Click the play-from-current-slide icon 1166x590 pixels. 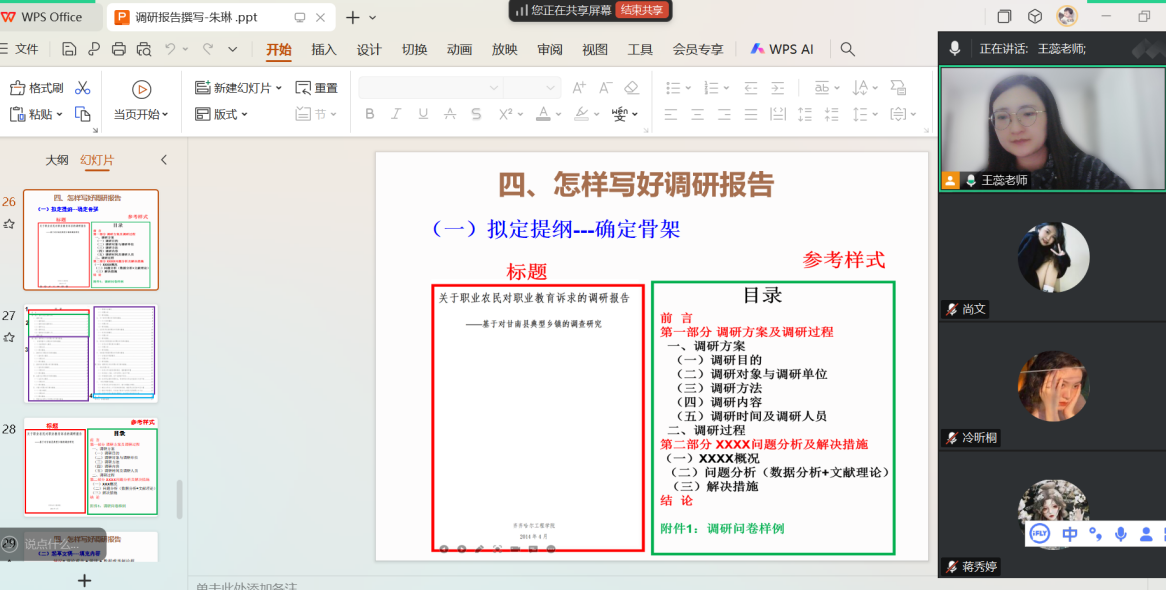(x=141, y=89)
